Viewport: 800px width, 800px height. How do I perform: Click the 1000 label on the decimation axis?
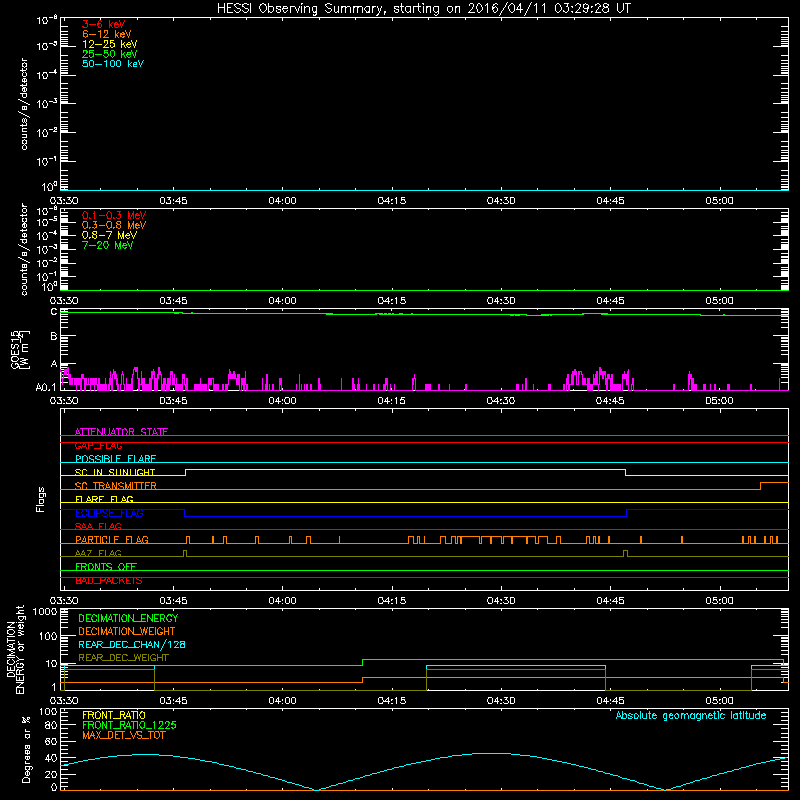pyautogui.click(x=45, y=612)
